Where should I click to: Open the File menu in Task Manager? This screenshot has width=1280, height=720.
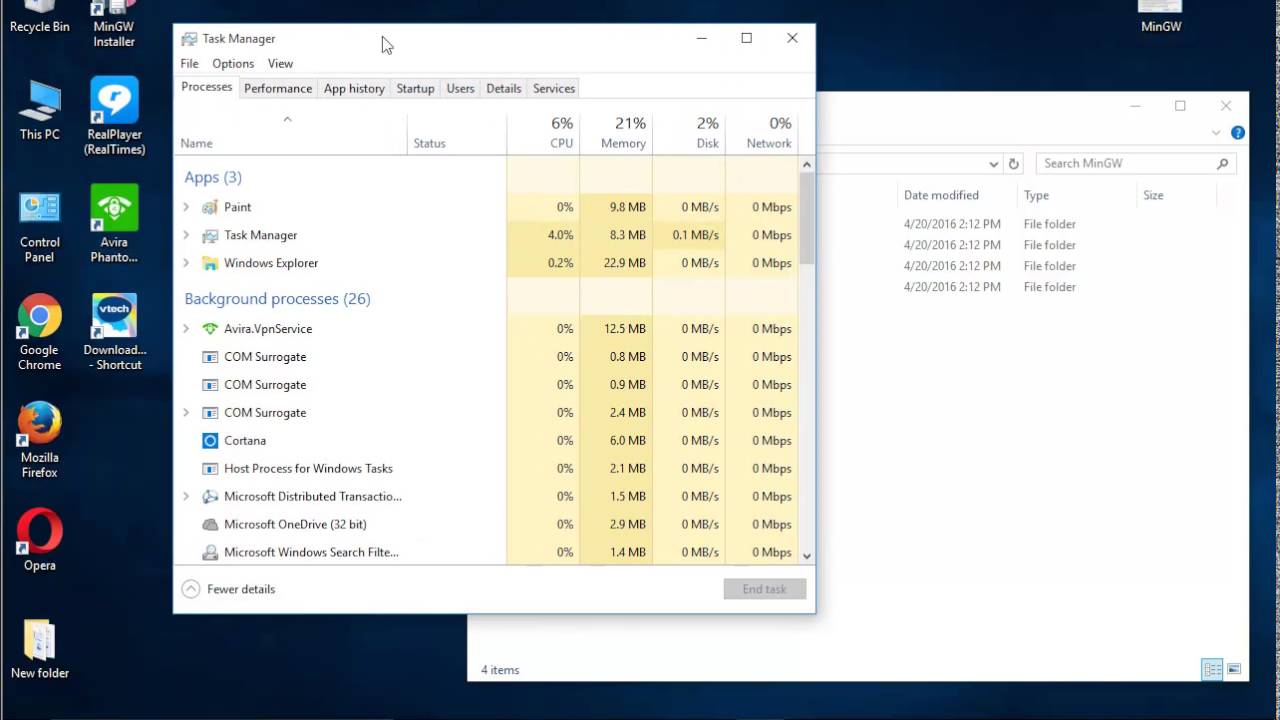click(189, 63)
